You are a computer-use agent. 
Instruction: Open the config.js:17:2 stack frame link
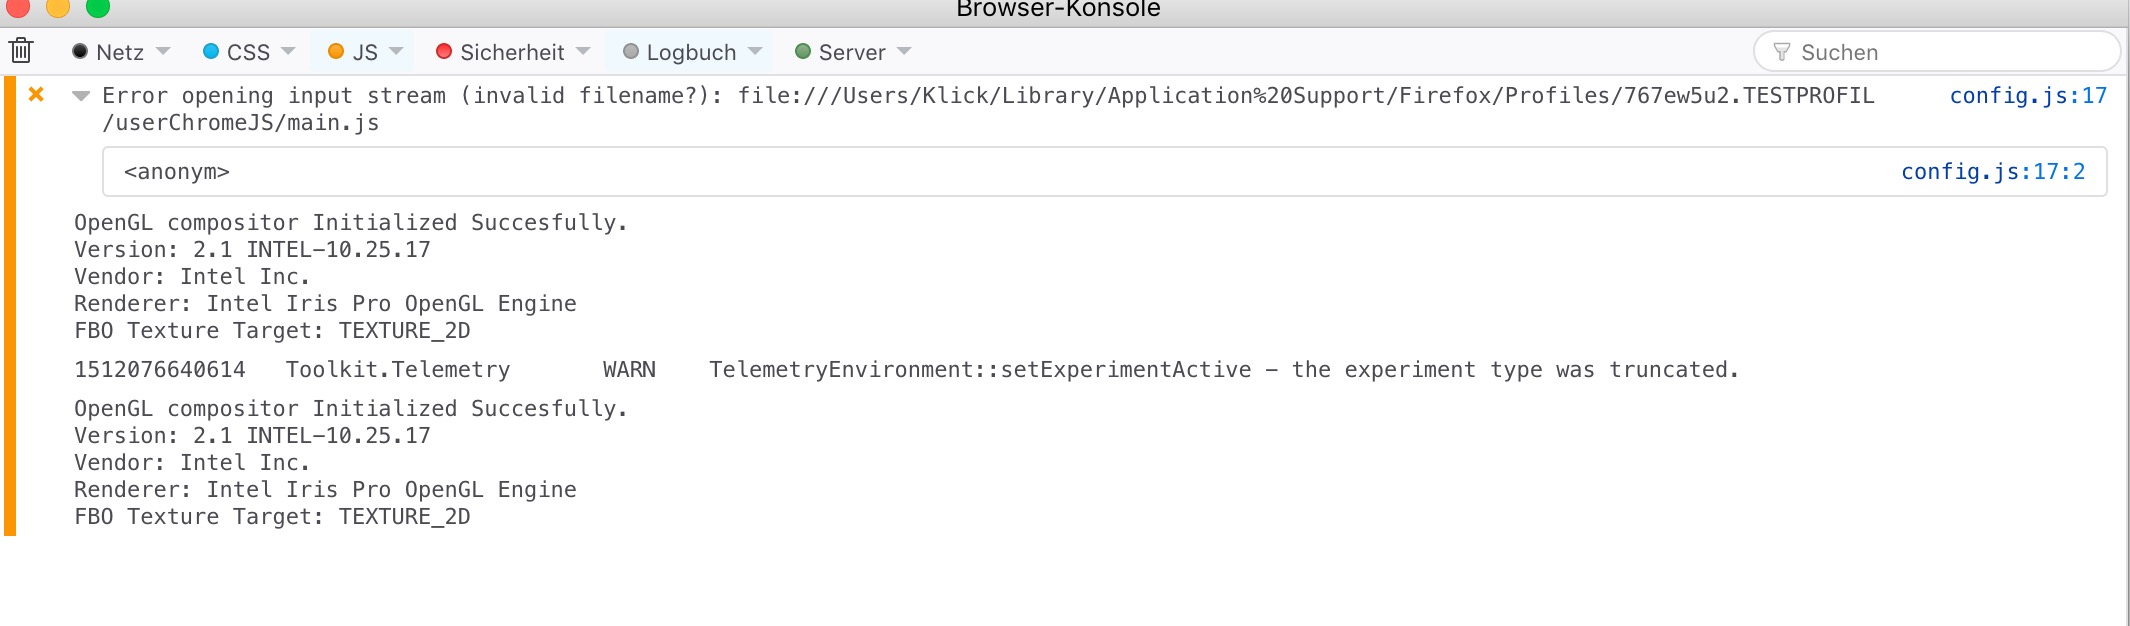[x=1992, y=172]
